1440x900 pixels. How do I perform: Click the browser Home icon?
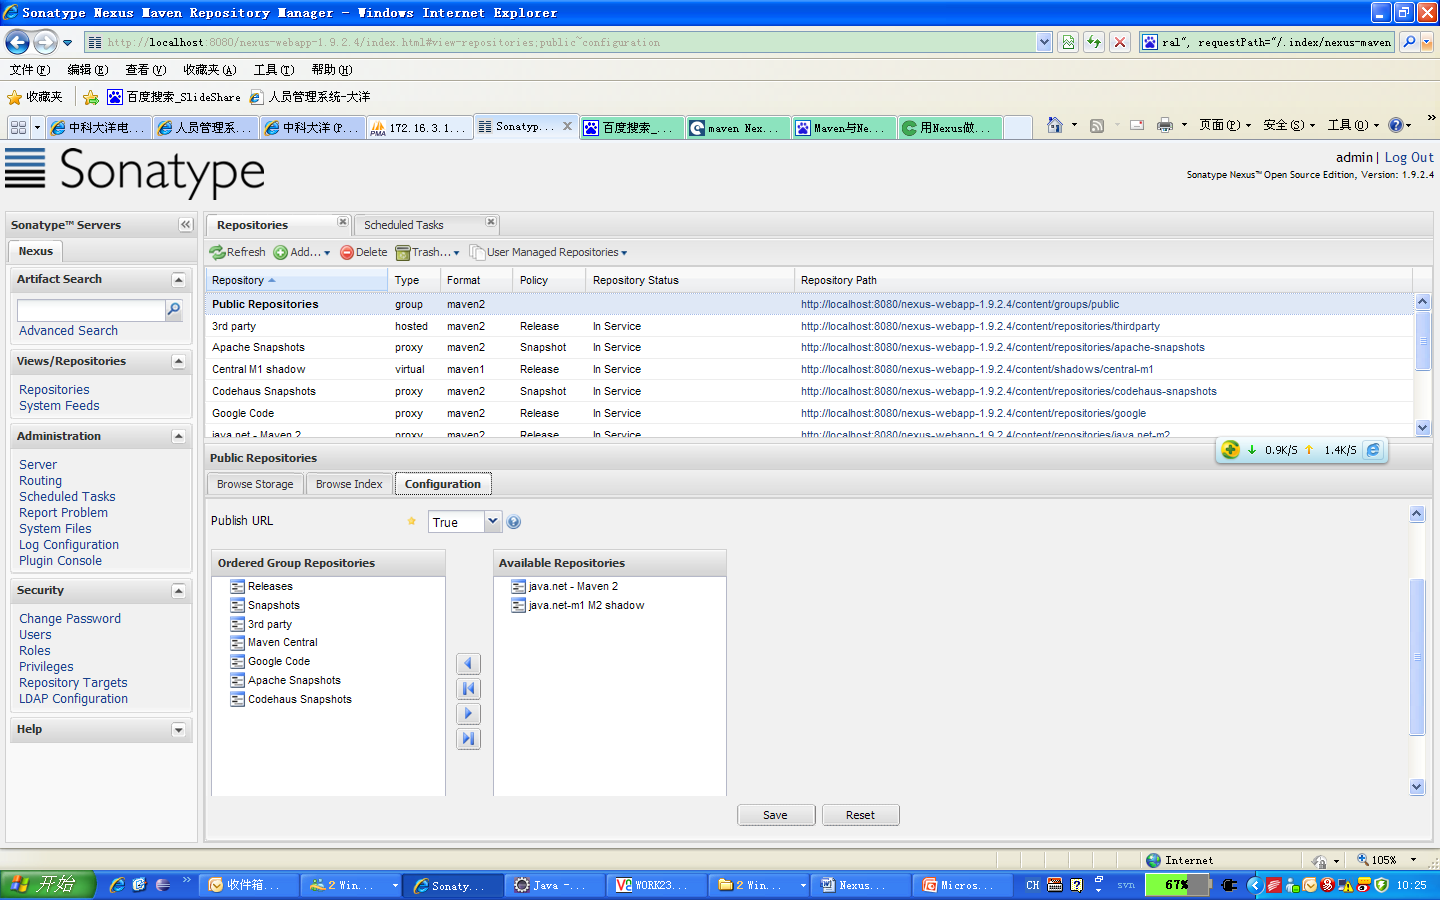click(x=1054, y=125)
